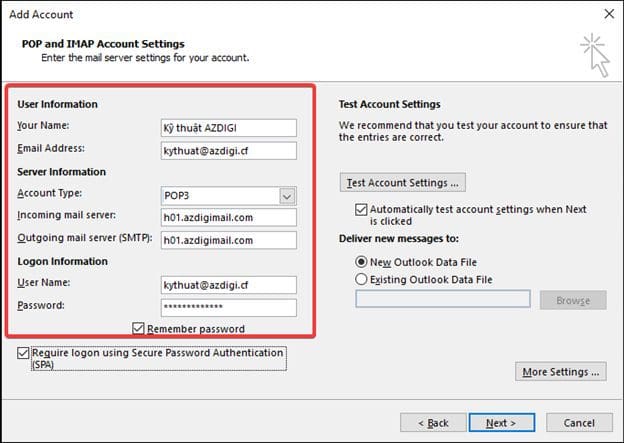Choose Existing Outlook Data File option
Screen dimensions: 624x443
(x=362, y=279)
